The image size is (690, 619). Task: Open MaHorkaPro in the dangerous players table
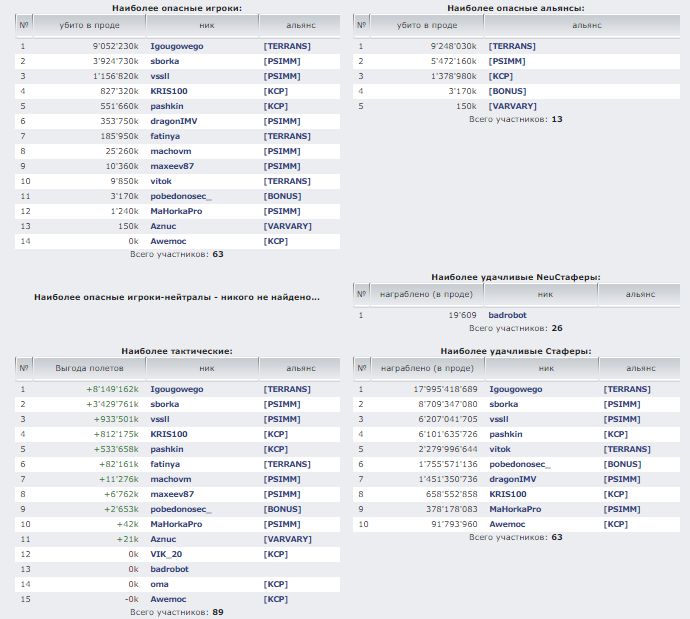click(176, 211)
